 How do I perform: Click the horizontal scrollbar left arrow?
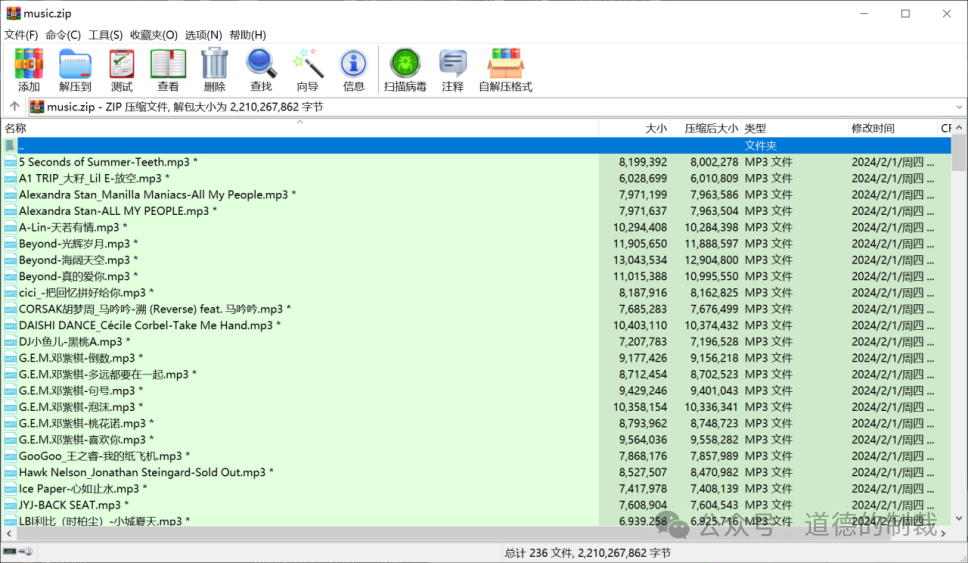[9, 533]
